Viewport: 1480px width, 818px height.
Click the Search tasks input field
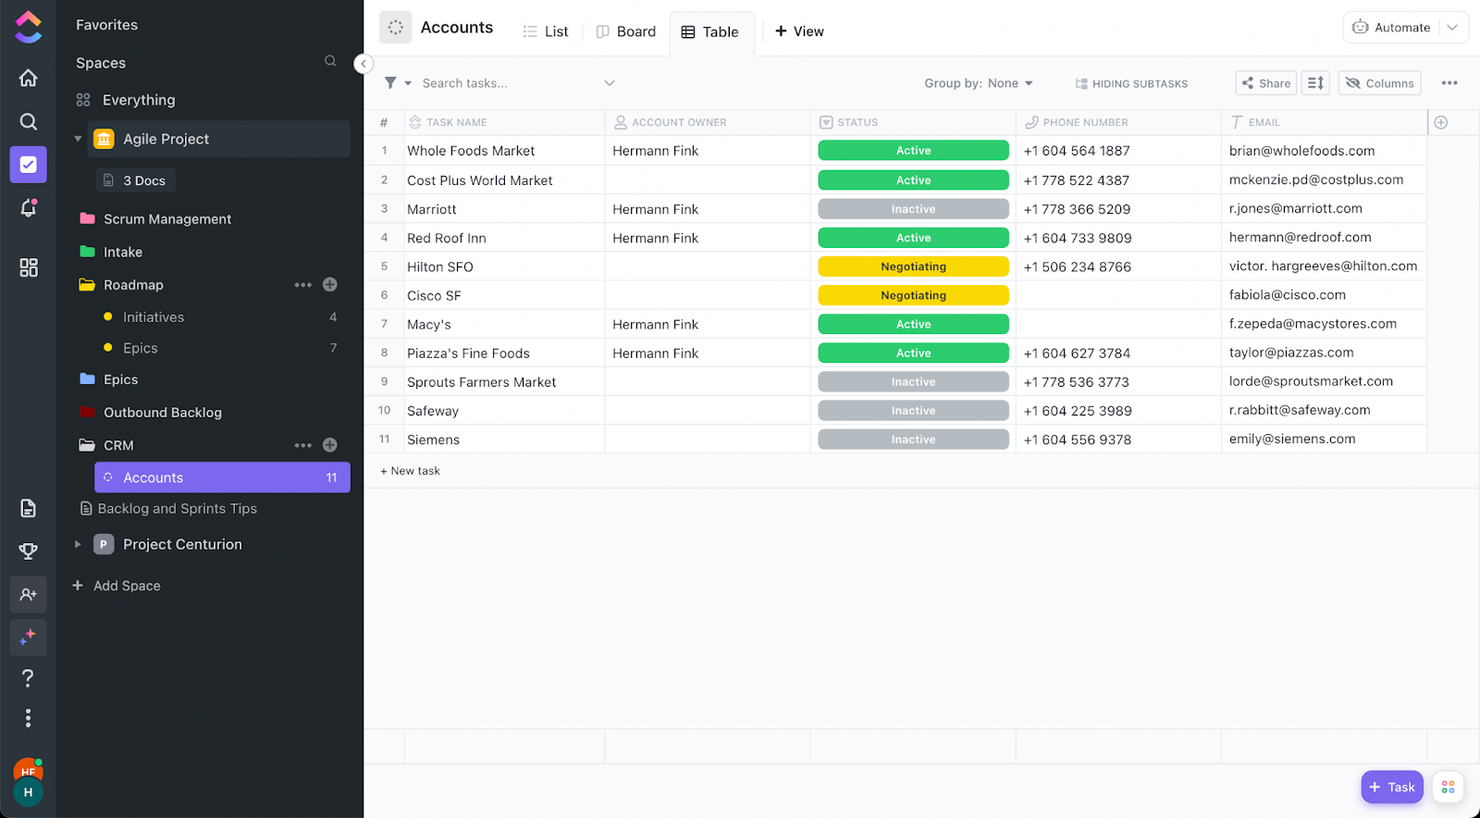click(509, 83)
